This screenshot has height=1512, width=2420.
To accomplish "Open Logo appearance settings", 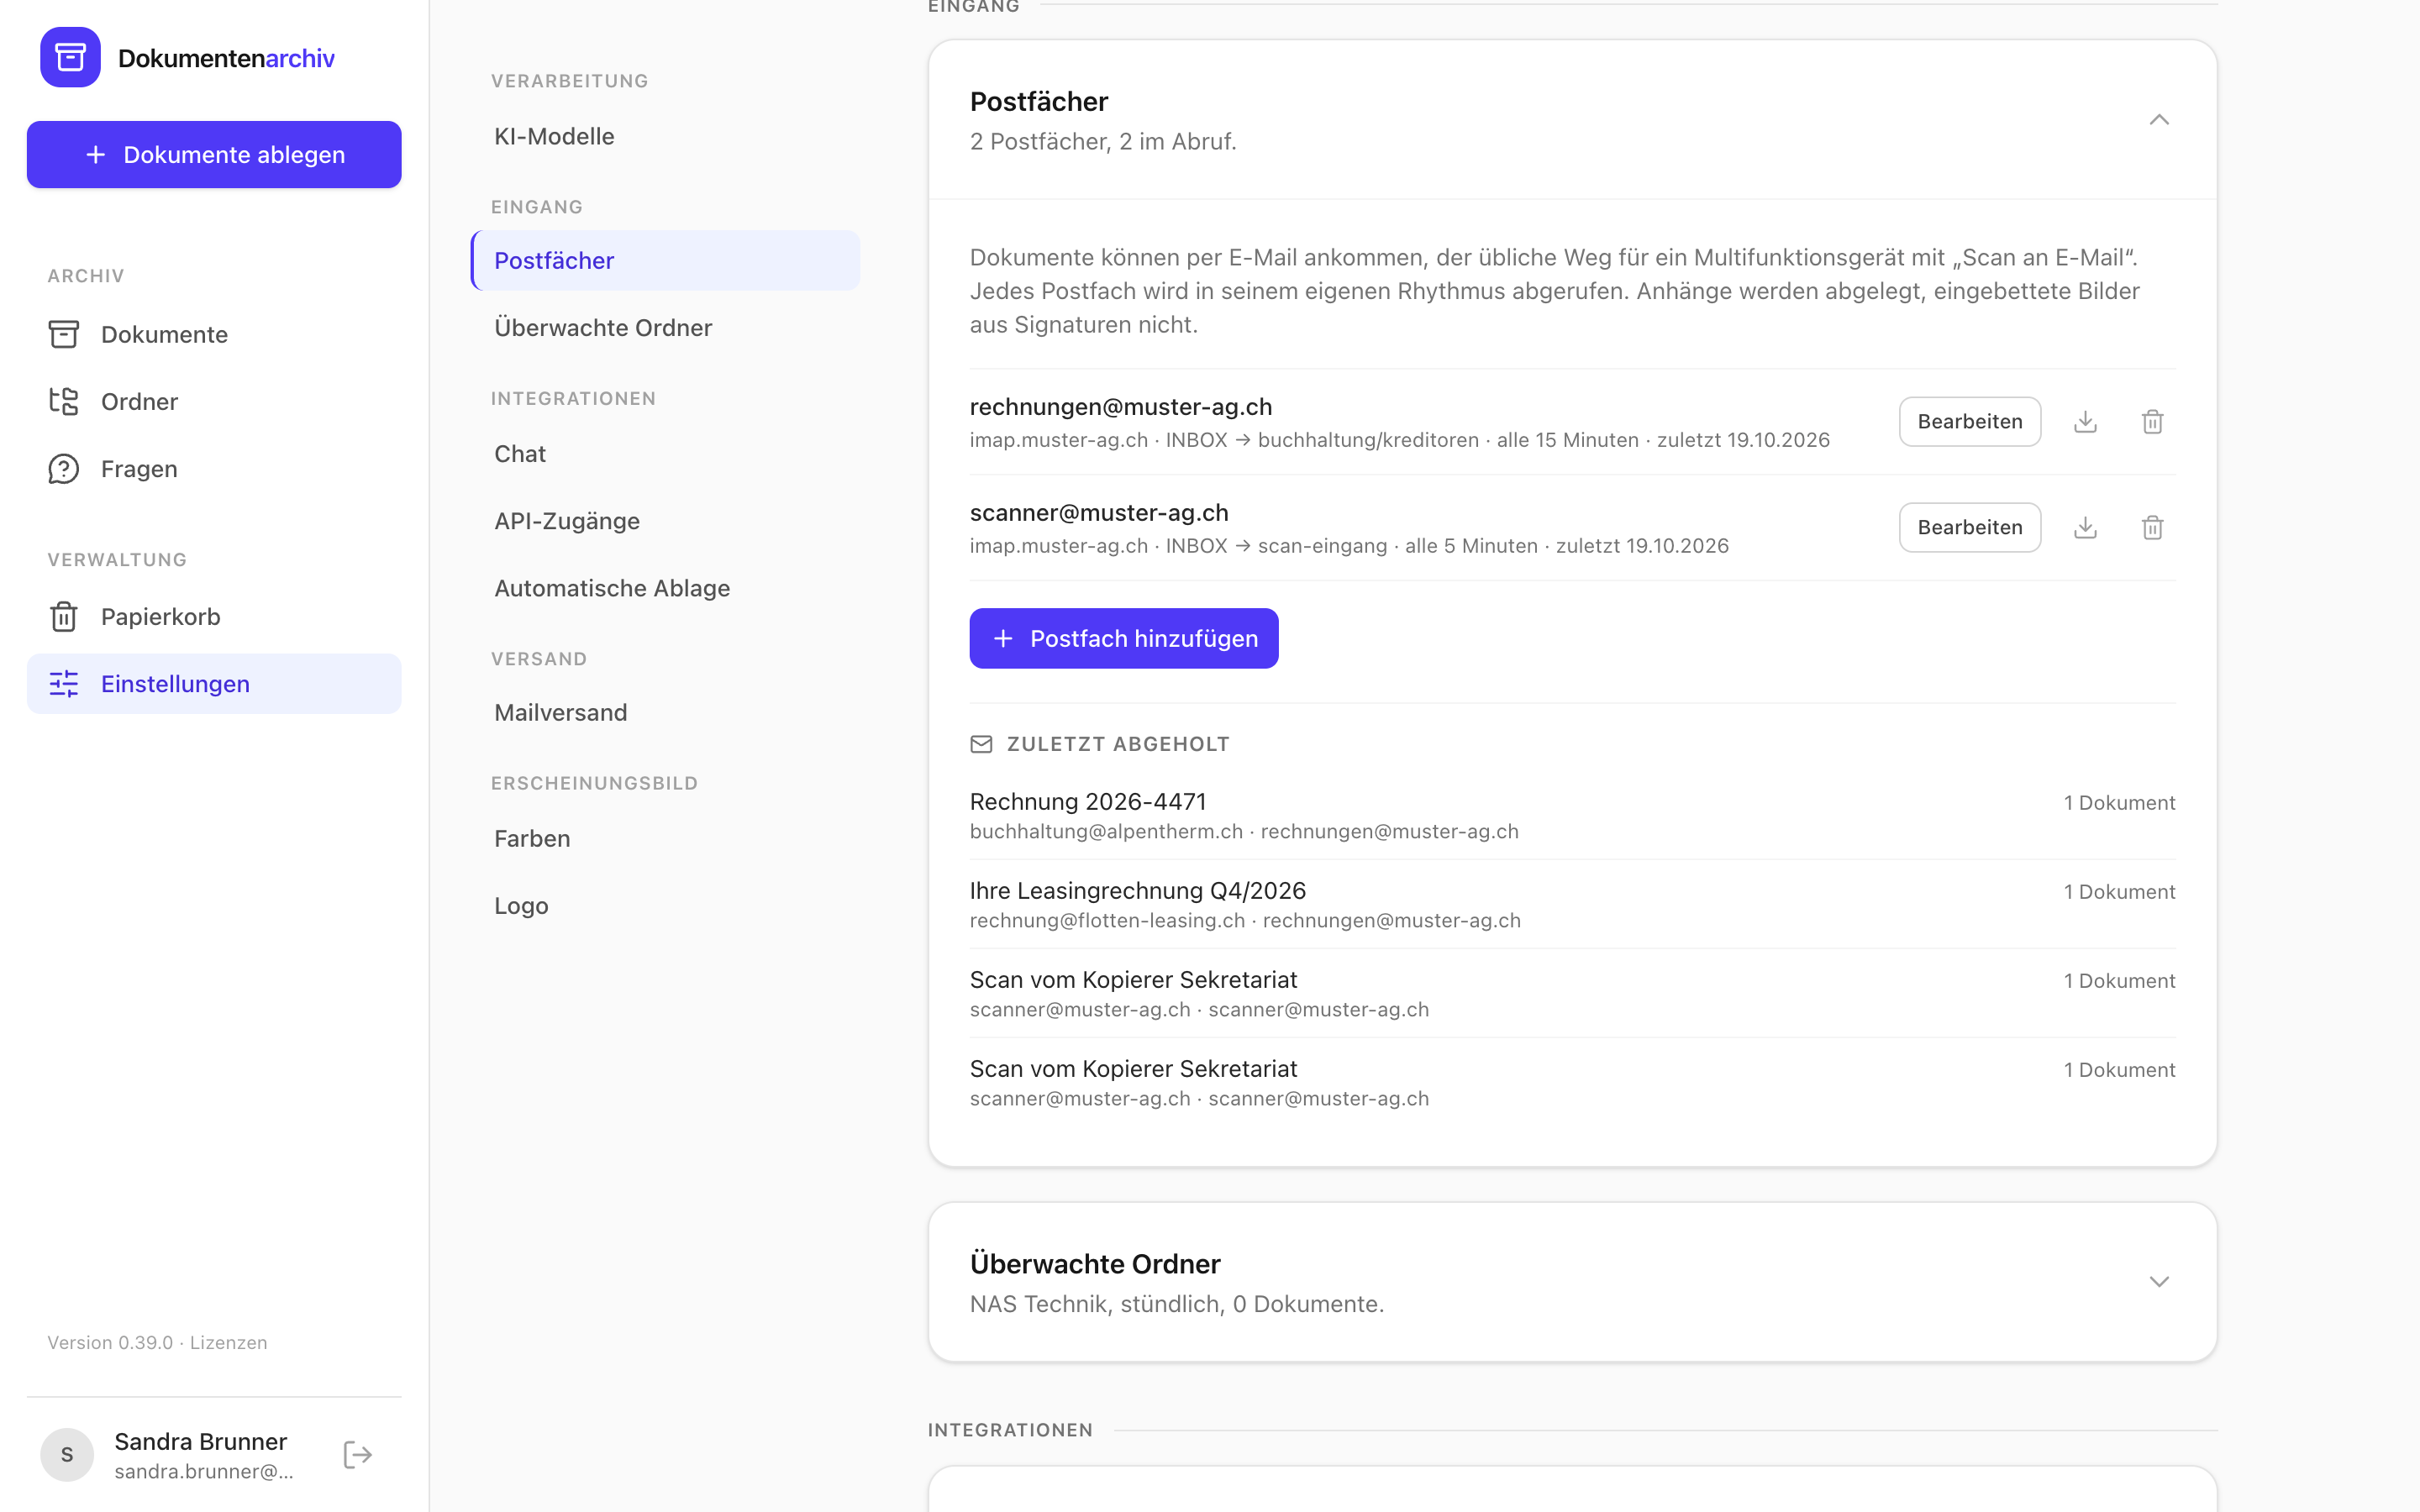I will coord(665,906).
